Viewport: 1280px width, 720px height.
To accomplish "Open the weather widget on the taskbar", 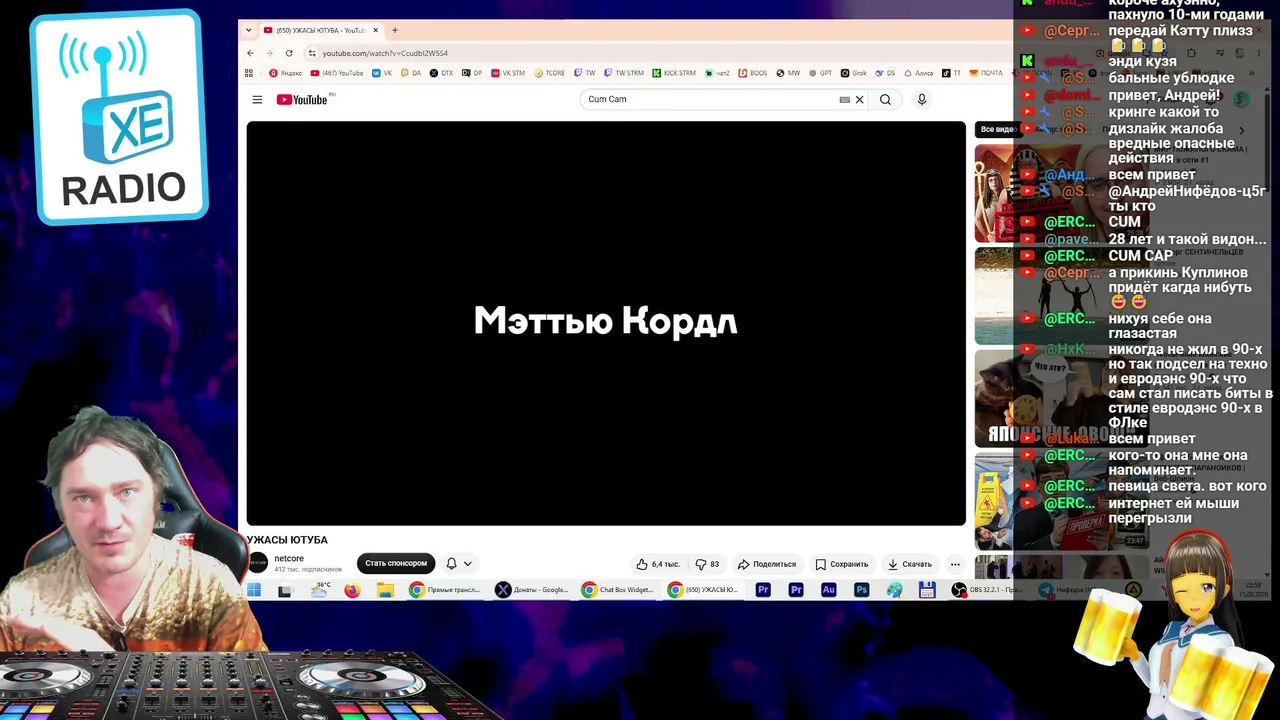I will [321, 589].
